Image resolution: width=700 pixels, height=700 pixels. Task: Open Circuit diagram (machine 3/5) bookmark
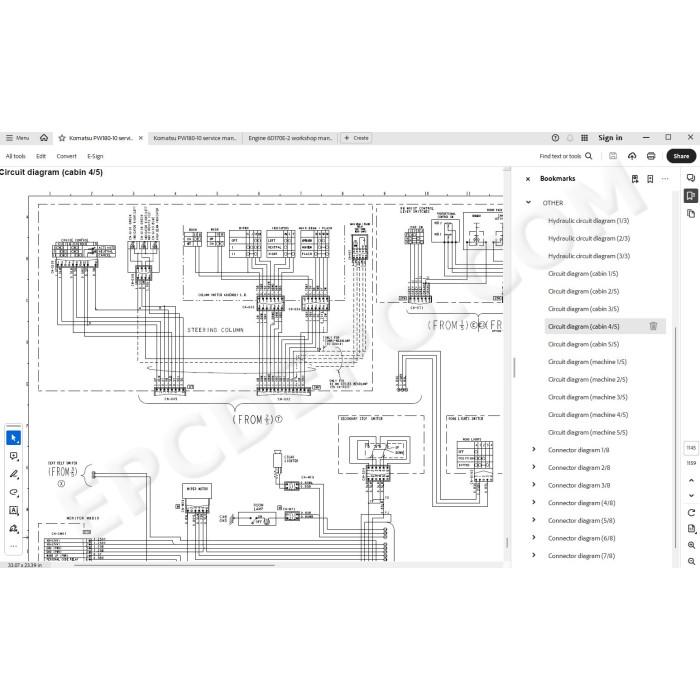588,397
